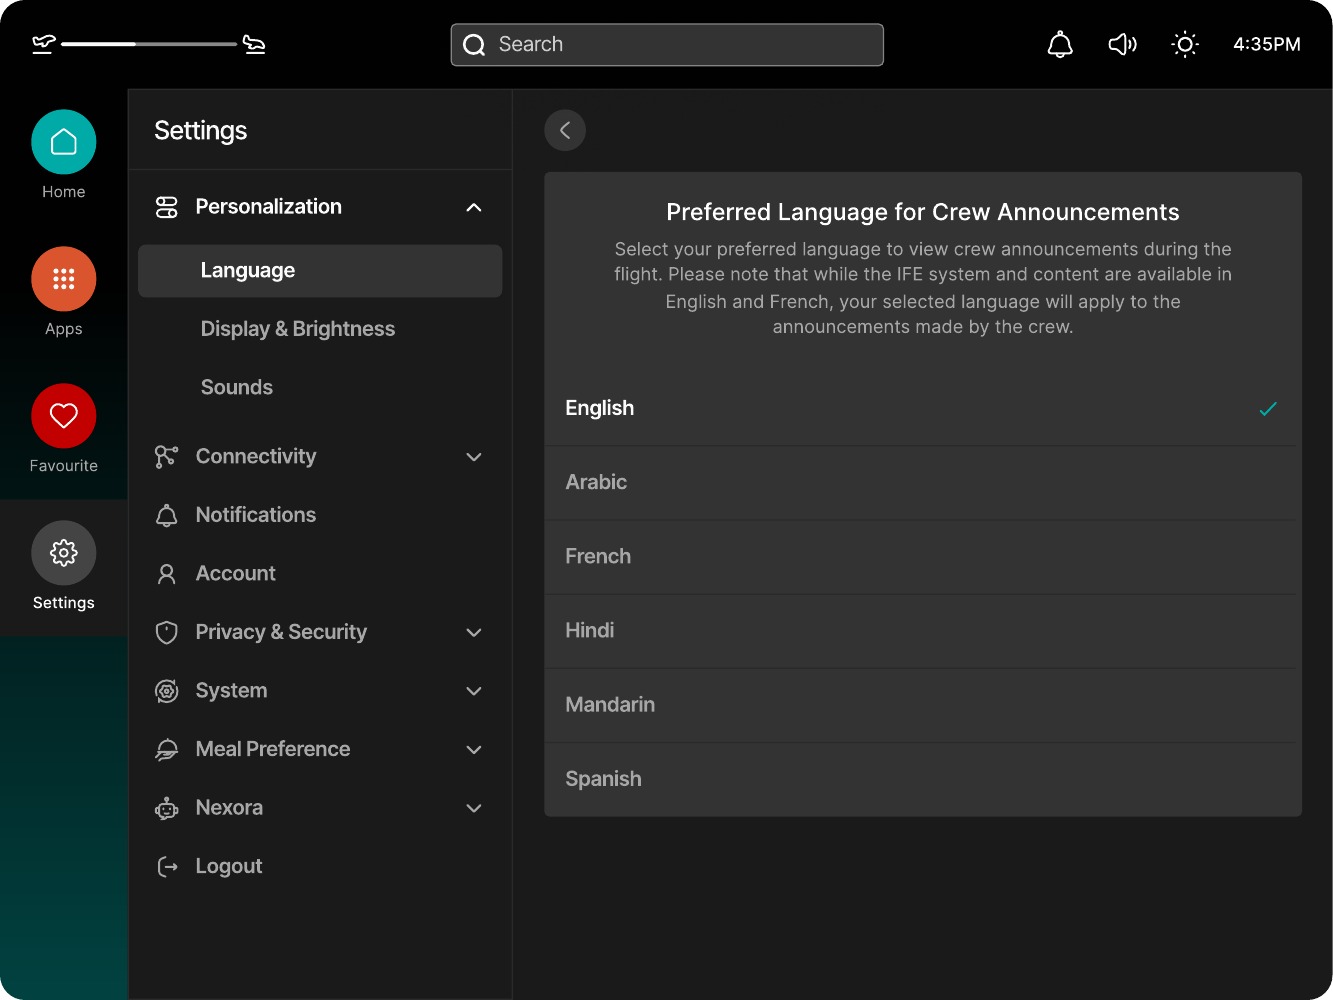The image size is (1333, 1000).
Task: Choose Hindi for crew announcements
Action: 922,630
